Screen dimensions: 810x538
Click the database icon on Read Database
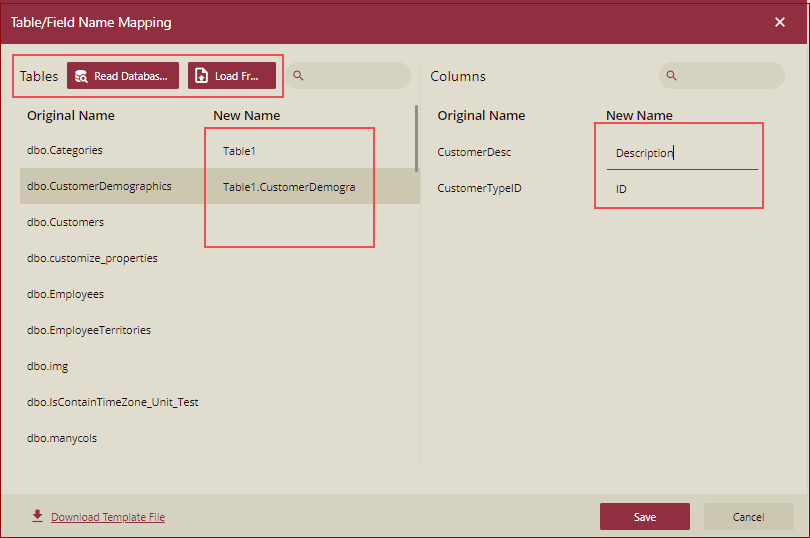(81, 76)
